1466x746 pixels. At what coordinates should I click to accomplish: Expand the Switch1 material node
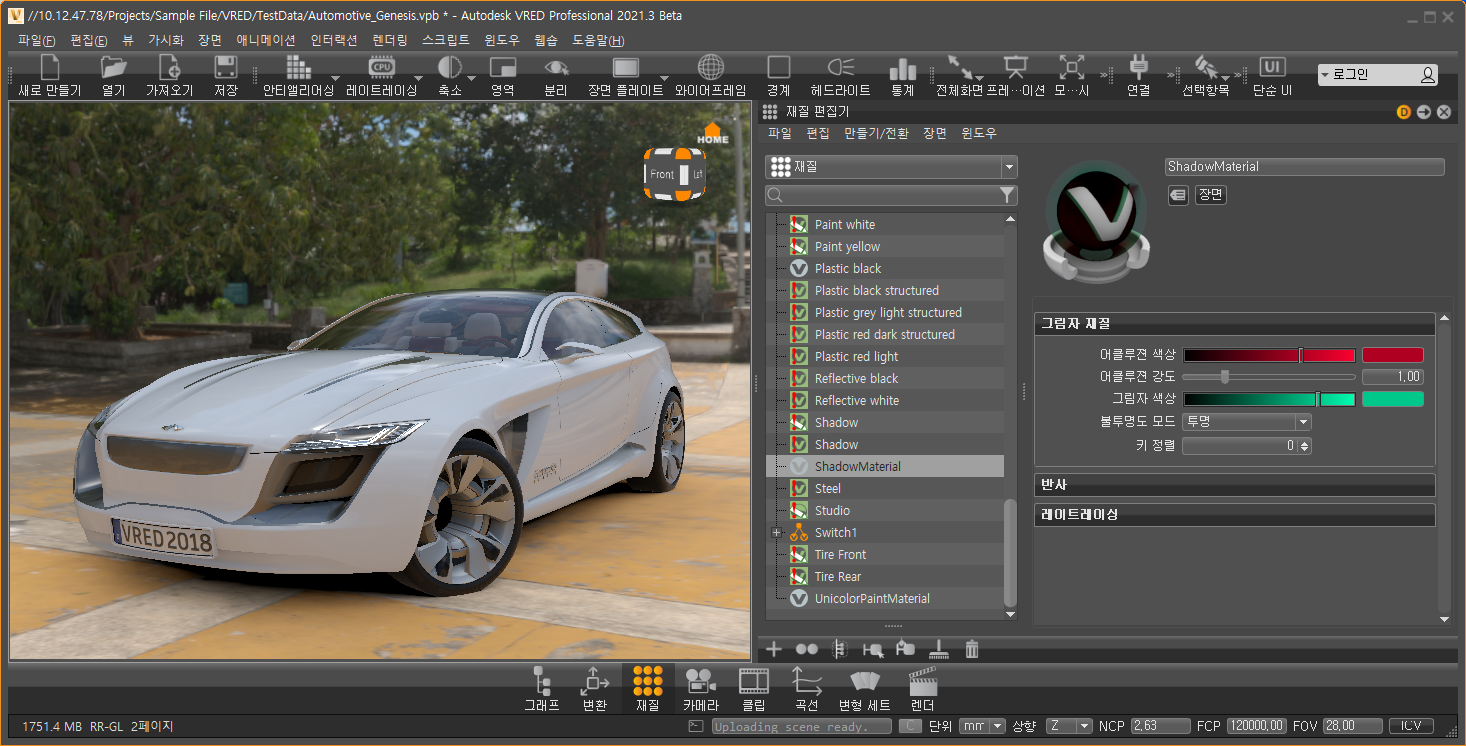[x=776, y=533]
